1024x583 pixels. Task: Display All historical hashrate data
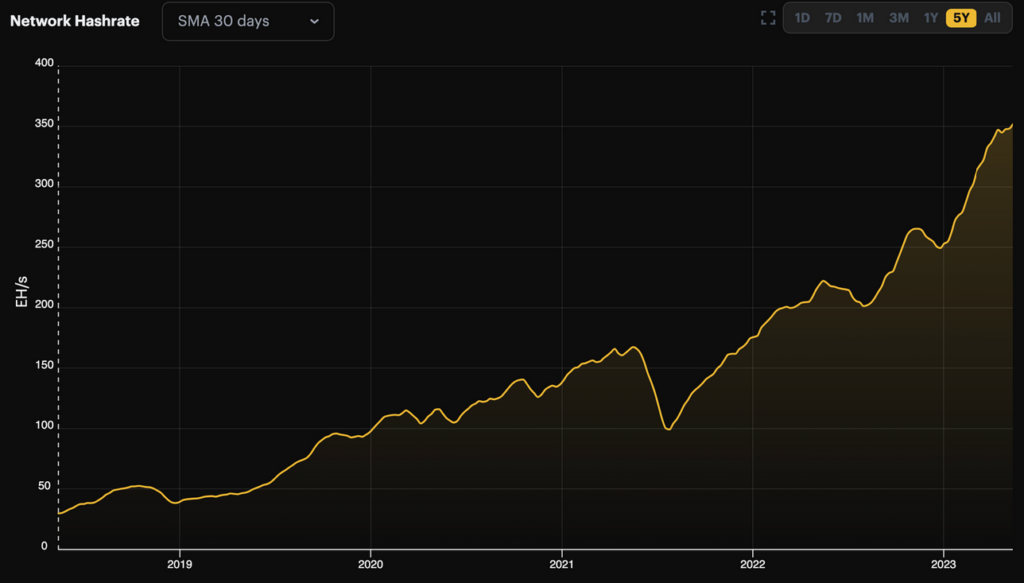[992, 18]
